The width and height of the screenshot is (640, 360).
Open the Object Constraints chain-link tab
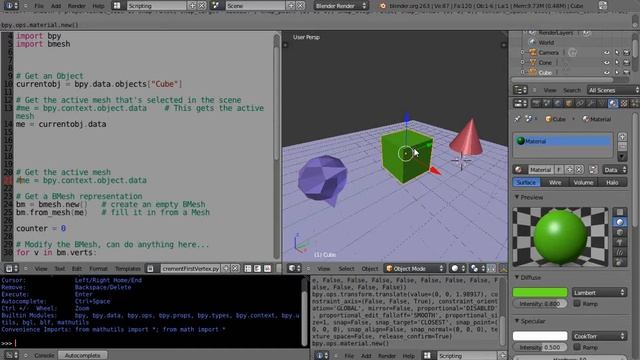[x=580, y=103]
